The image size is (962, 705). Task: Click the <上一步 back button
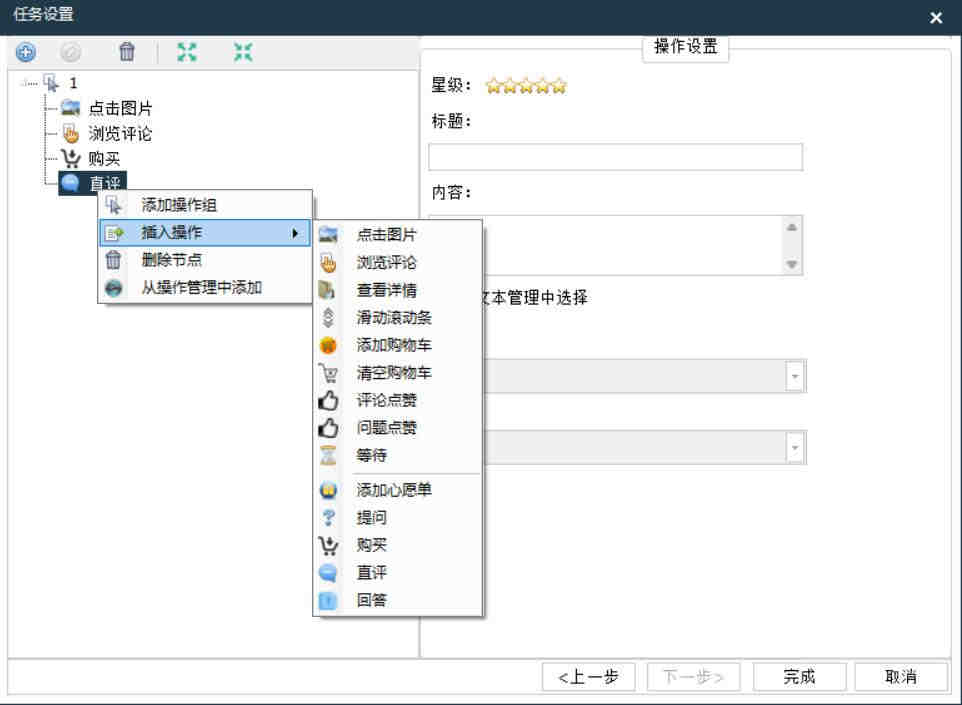point(588,677)
